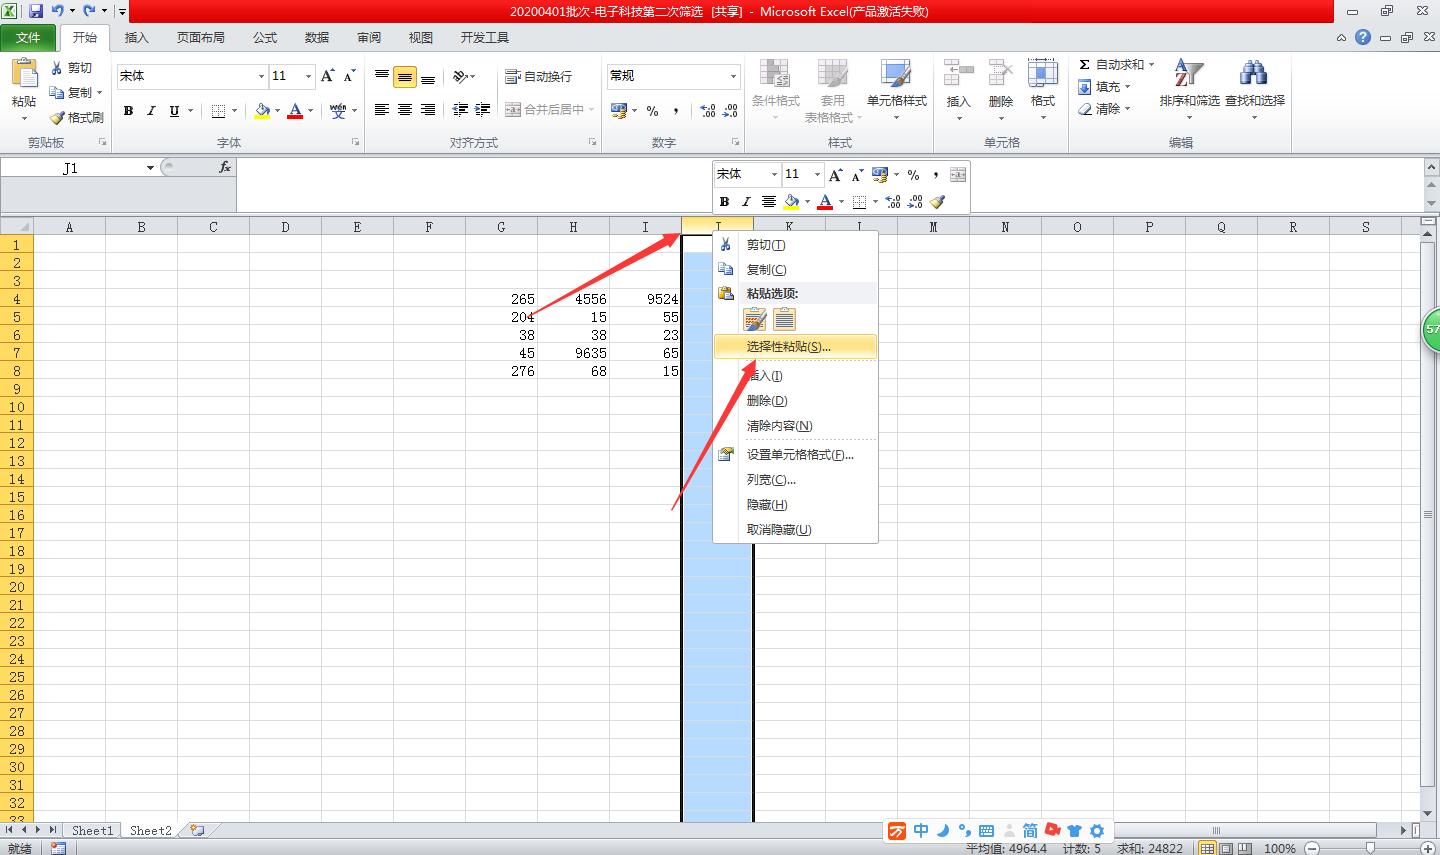Viewport: 1440px width, 855px height.
Task: Increase font size with the large A icon
Action: pos(328,76)
